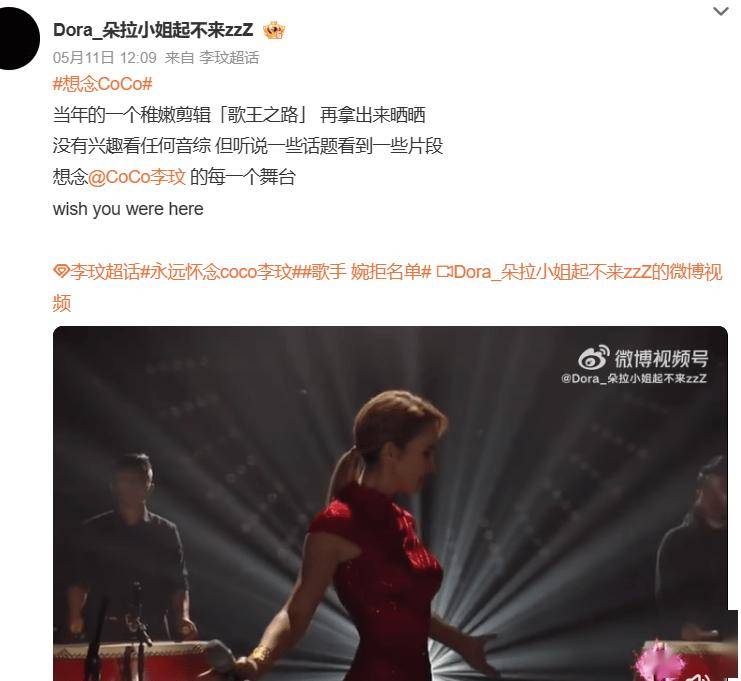Visit the @CoCo李玟 mentioned profile
The height and width of the screenshot is (681, 741).
[x=137, y=177]
